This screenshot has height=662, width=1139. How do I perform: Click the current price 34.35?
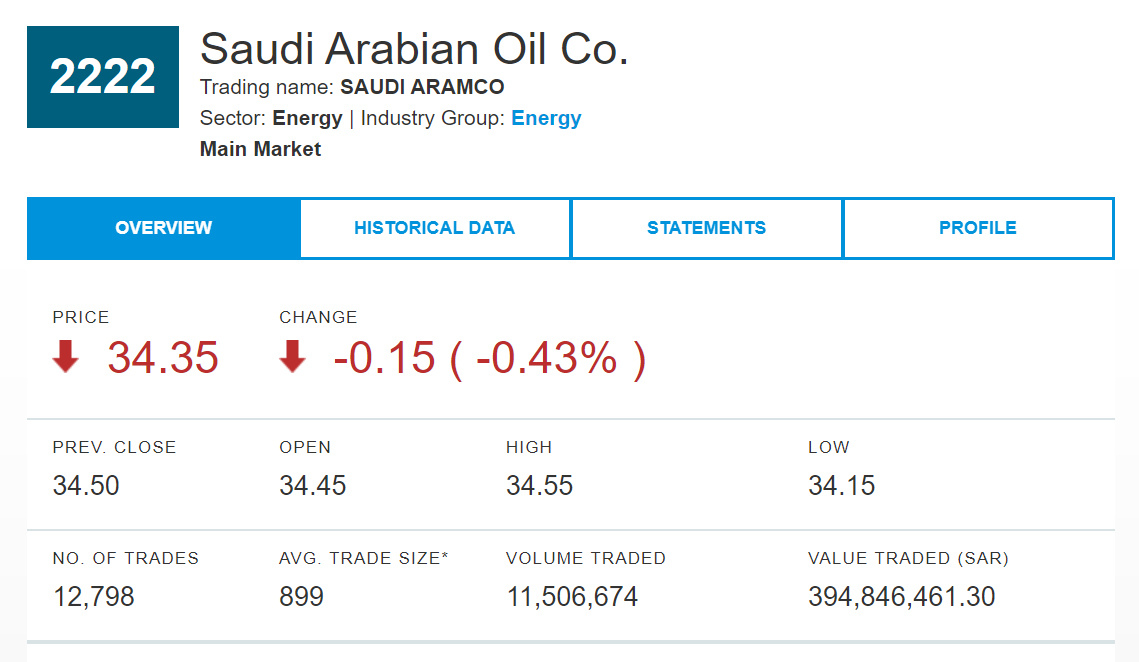(x=163, y=358)
